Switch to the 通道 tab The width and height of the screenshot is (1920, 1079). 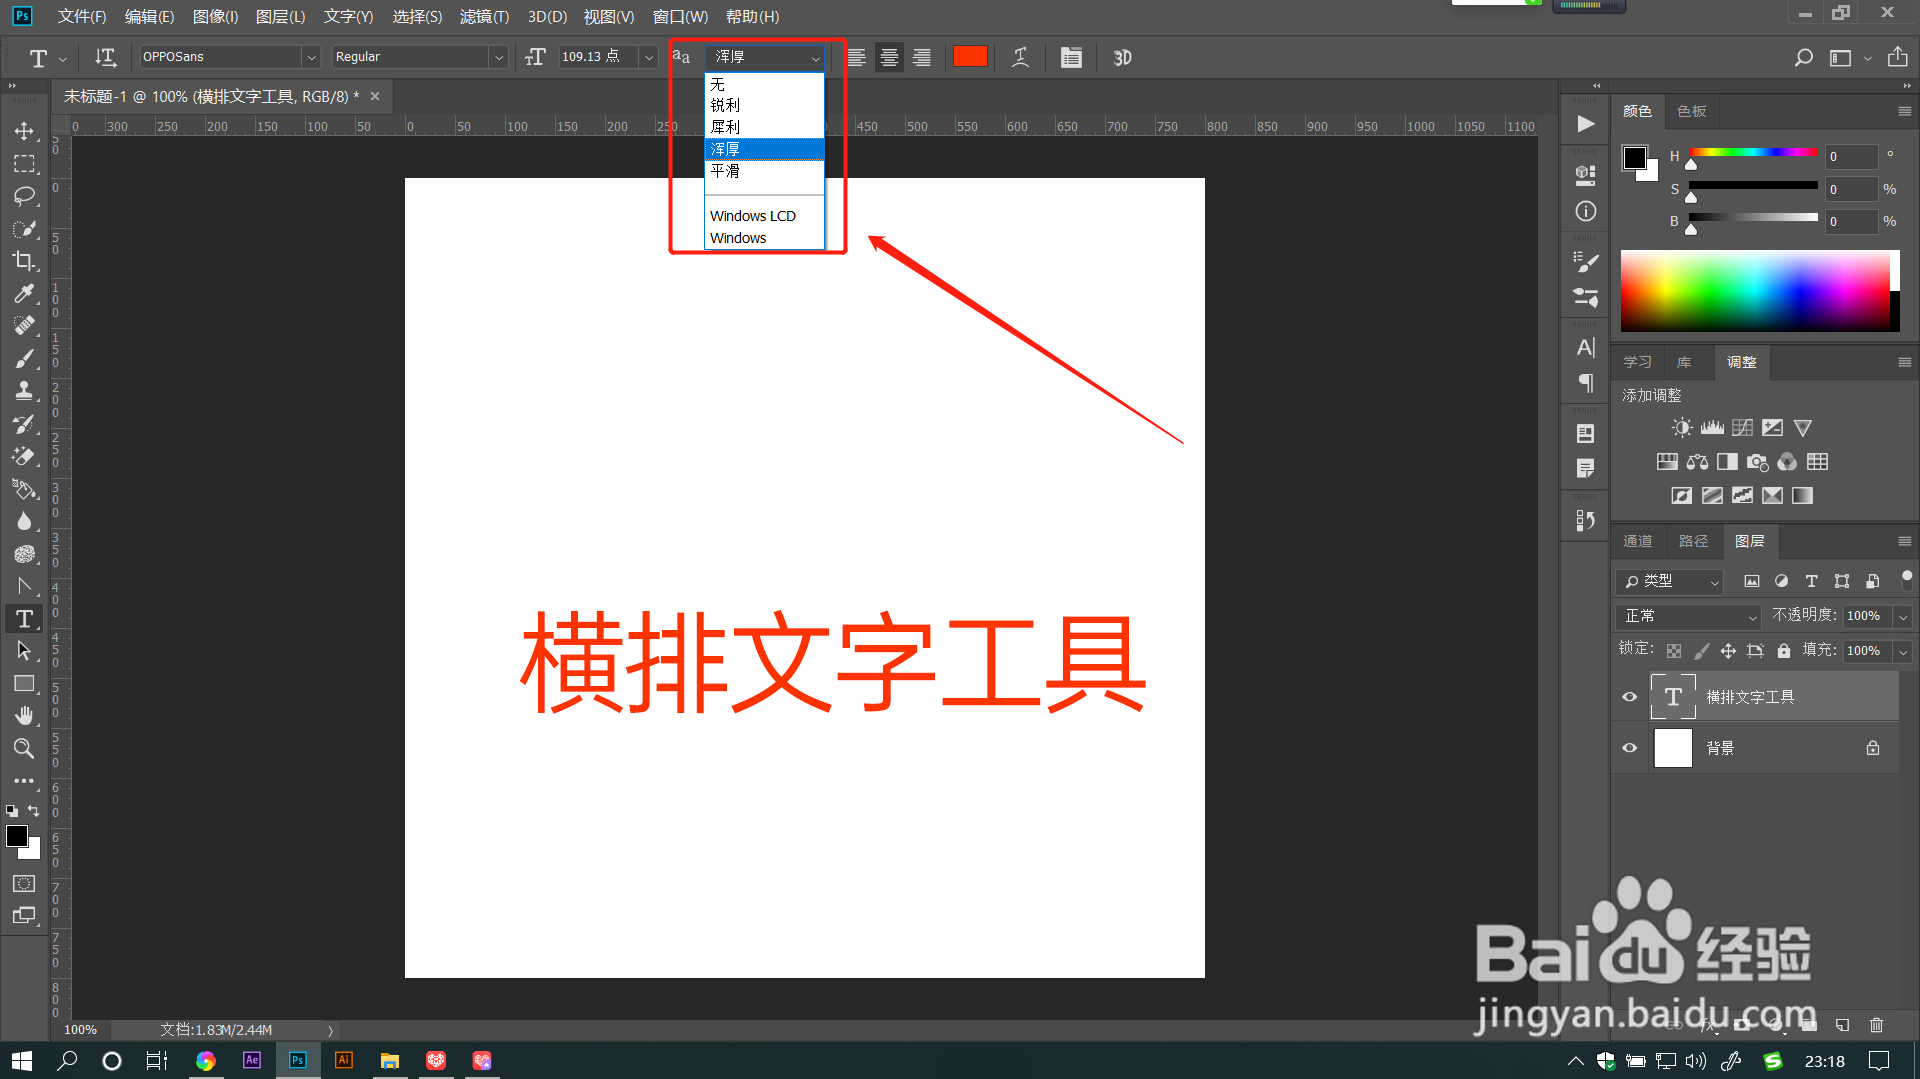click(1637, 541)
